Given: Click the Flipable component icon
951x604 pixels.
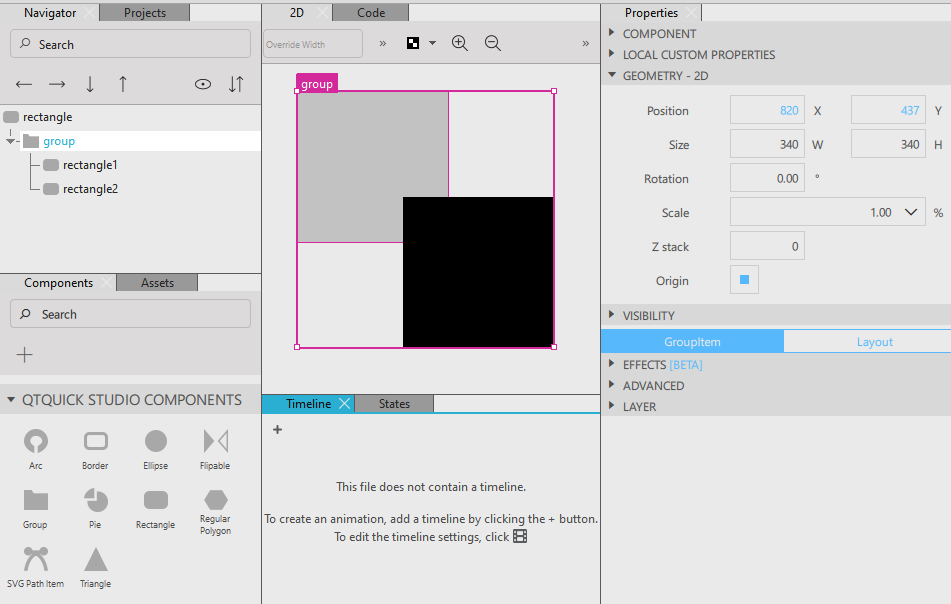Looking at the screenshot, I should [x=215, y=441].
